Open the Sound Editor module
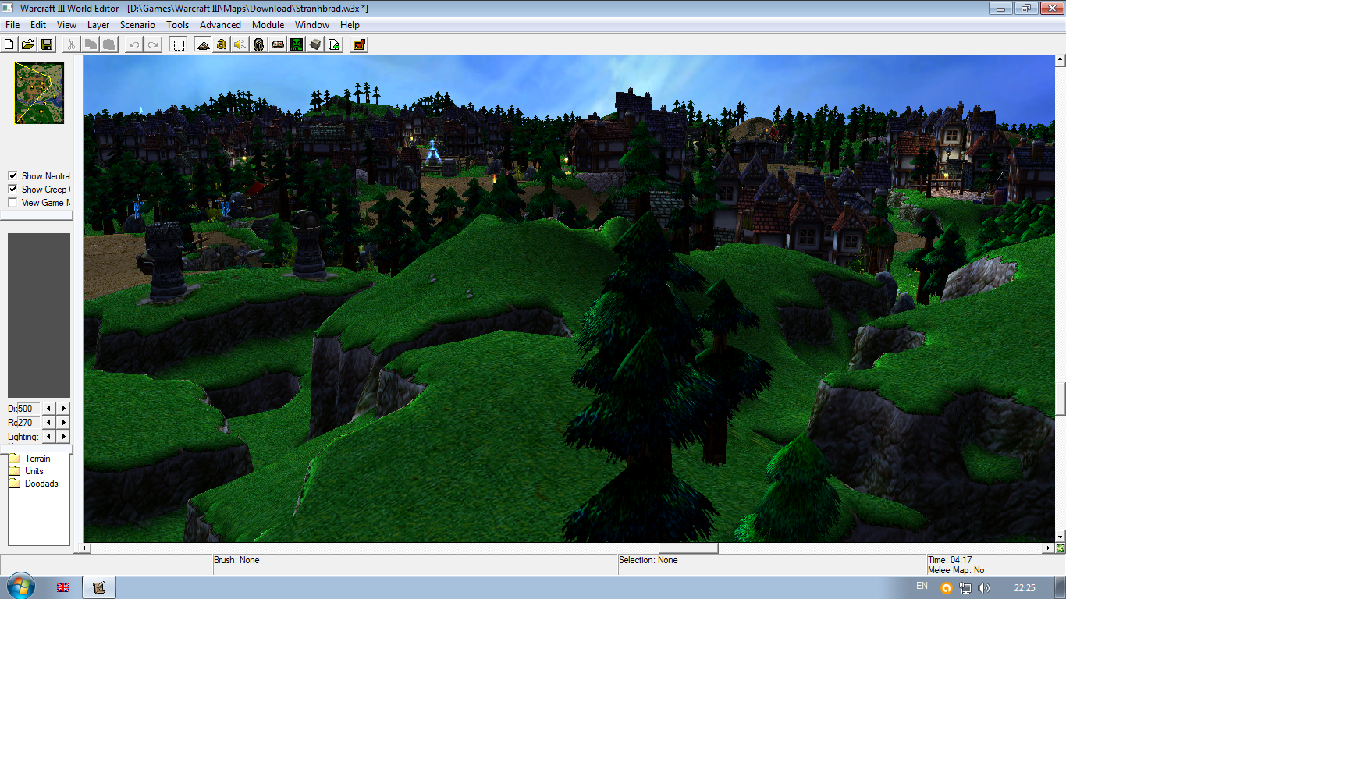1366x768 pixels. [240, 44]
